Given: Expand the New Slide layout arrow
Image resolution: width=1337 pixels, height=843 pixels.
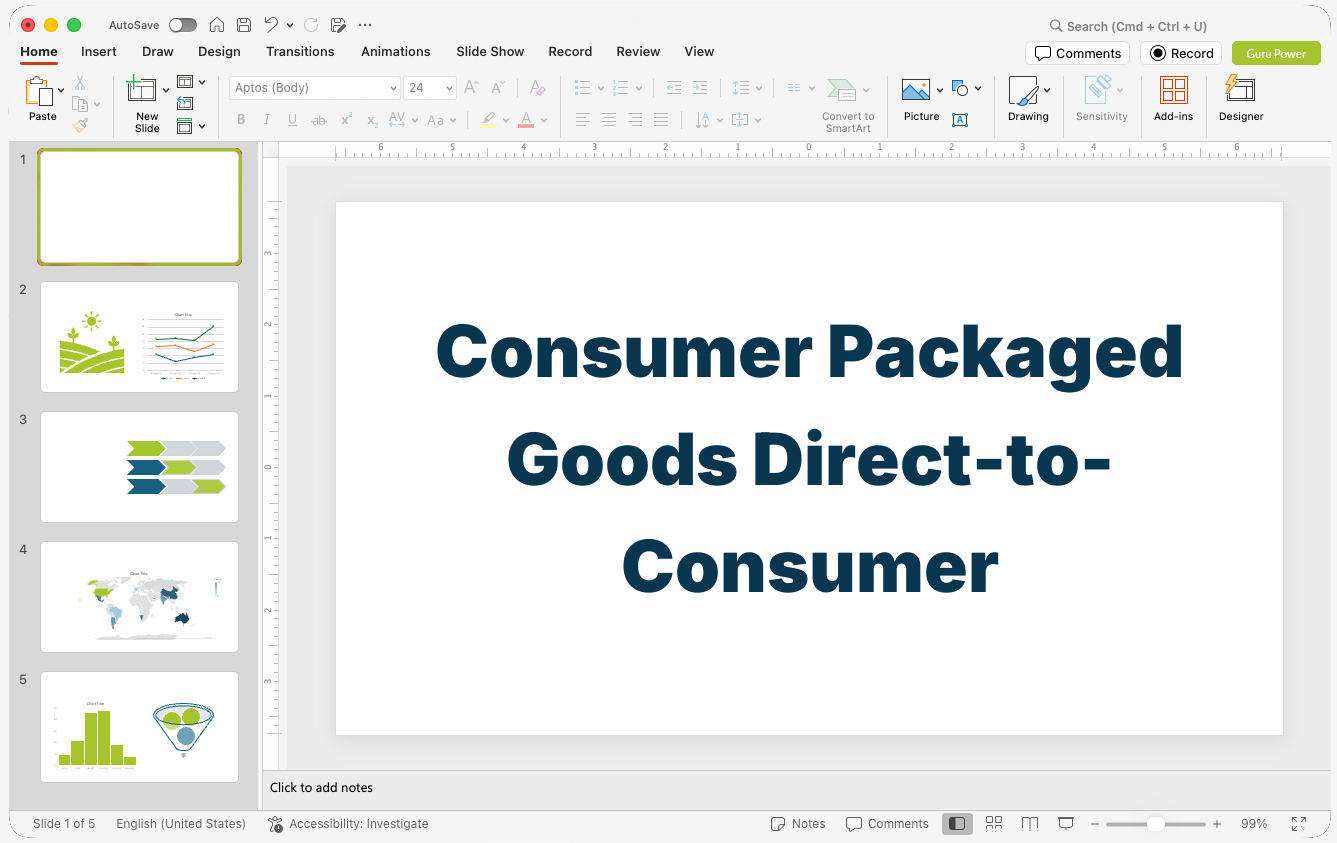Looking at the screenshot, I should coord(166,91).
